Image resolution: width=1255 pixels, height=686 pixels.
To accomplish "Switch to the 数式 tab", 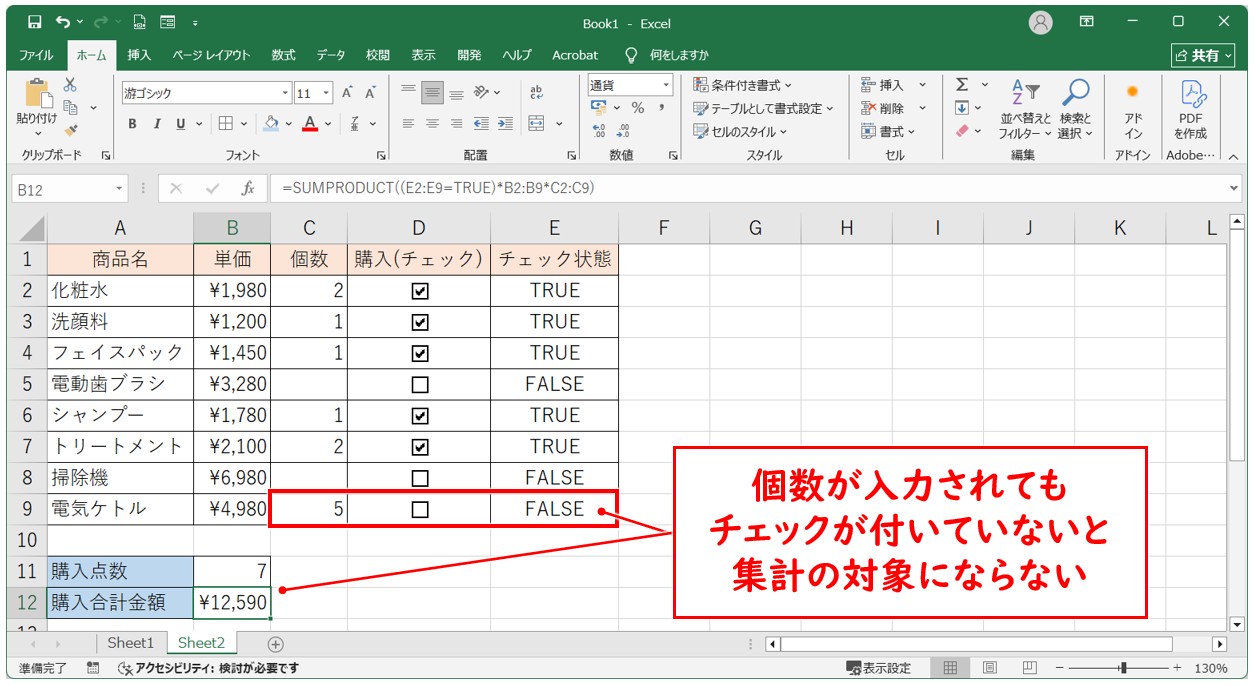I will 283,55.
